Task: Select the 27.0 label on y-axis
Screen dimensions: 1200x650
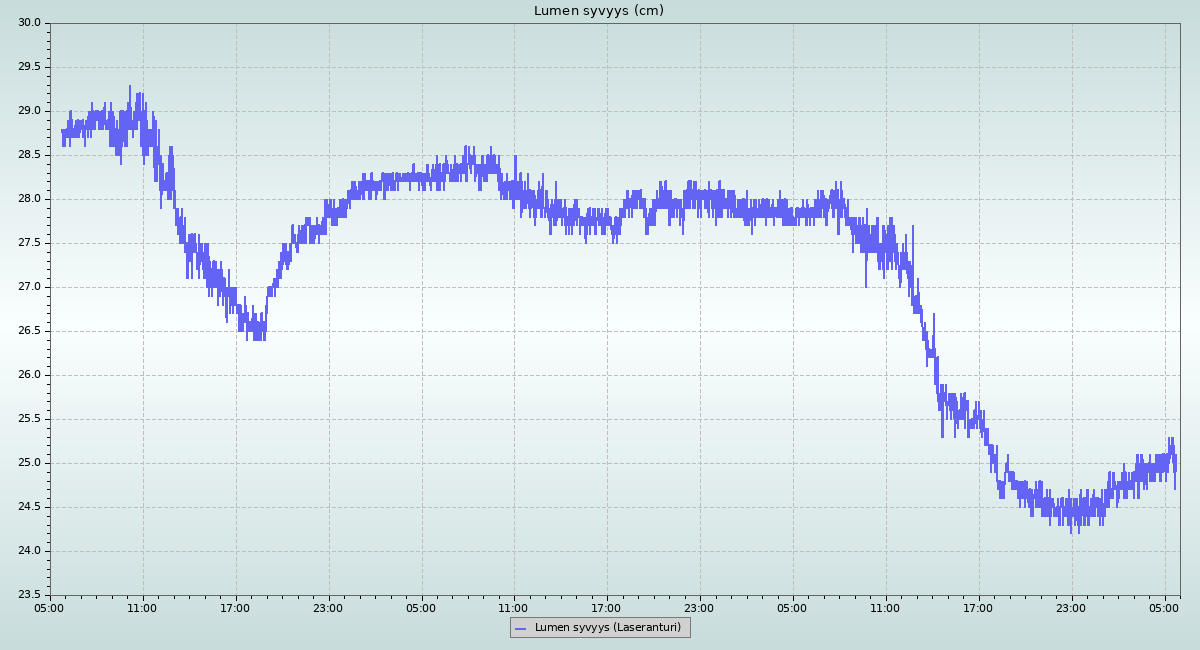Action: point(29,287)
